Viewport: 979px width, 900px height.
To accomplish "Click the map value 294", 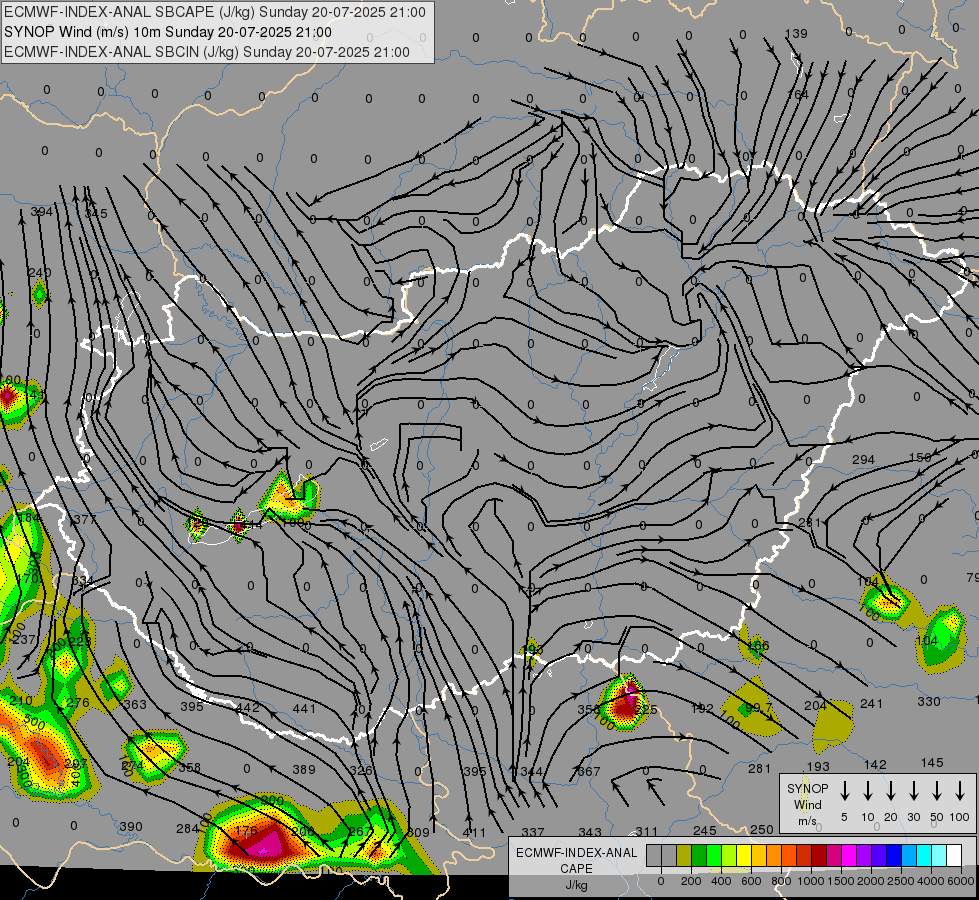I will 863,459.
